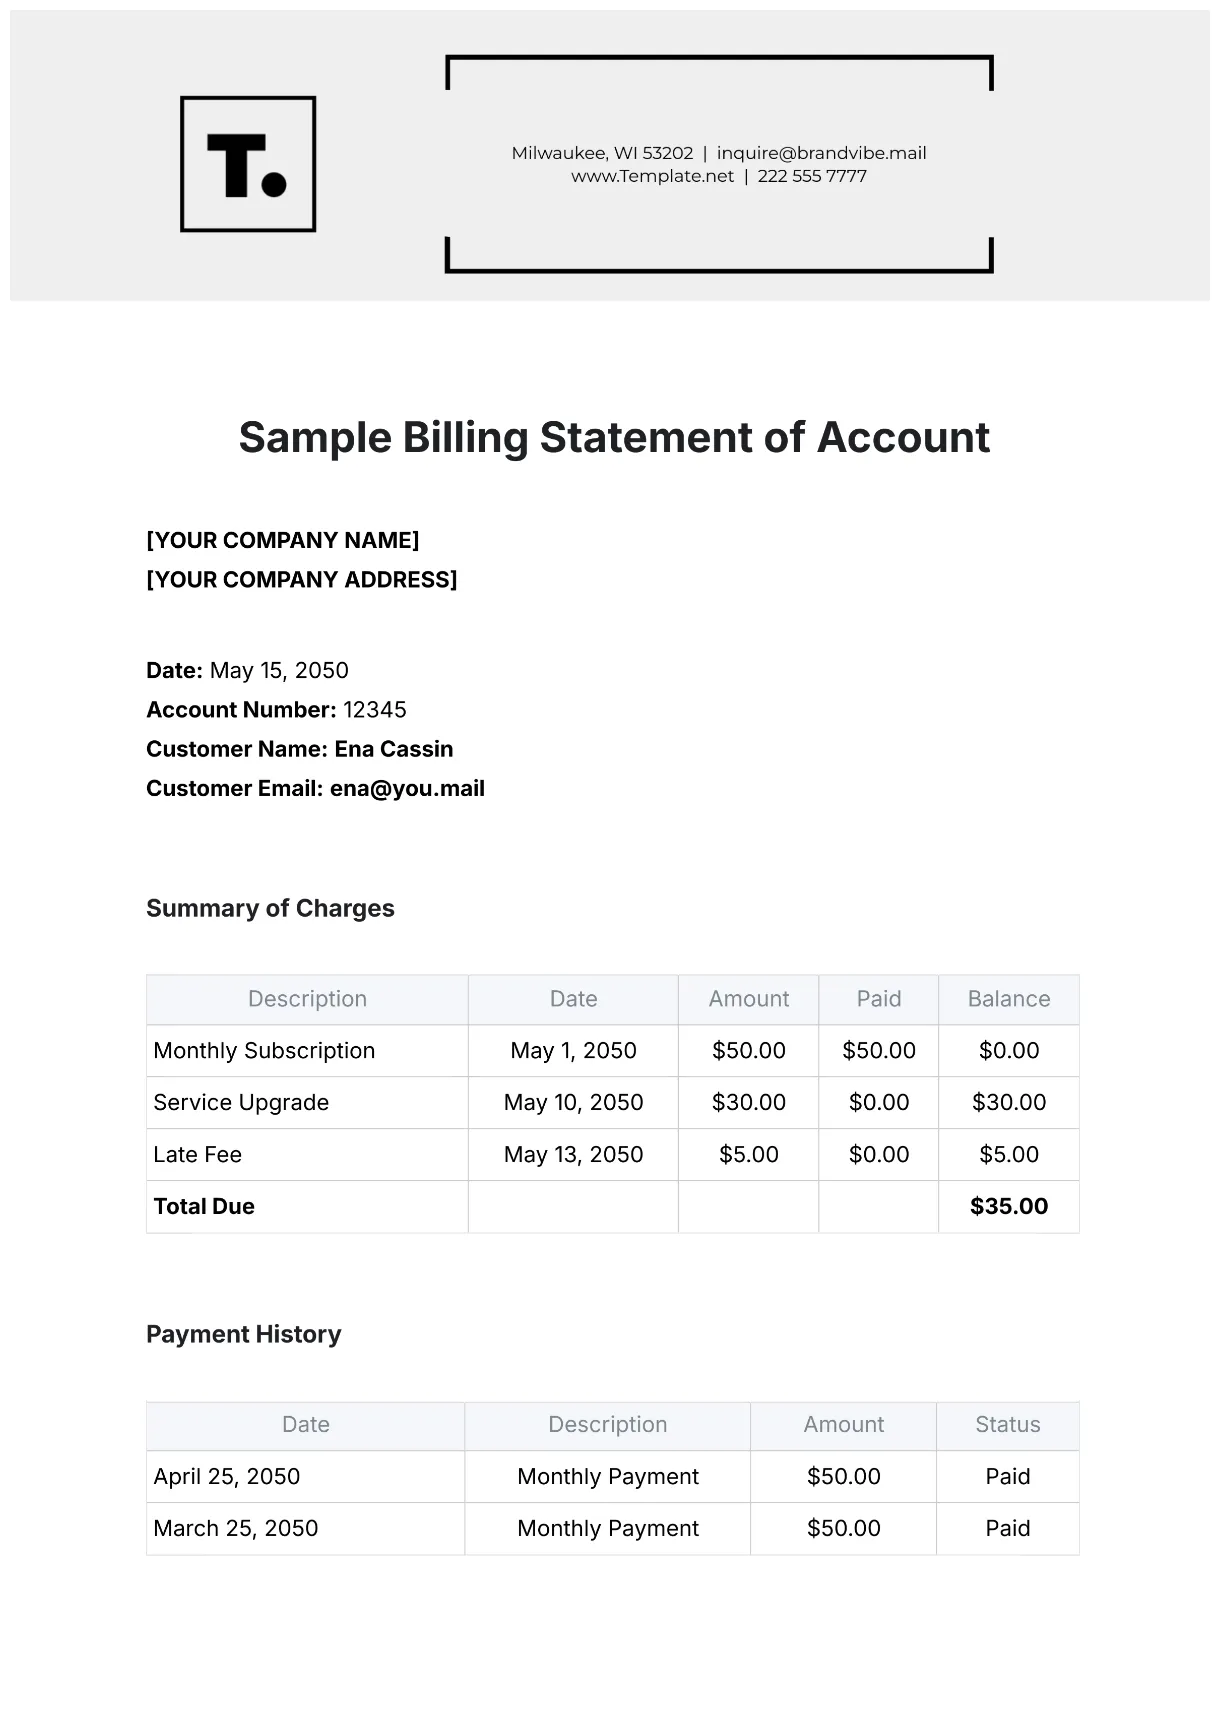
Task: Open the inquire@brandvibe.mail email link
Action: 821,153
